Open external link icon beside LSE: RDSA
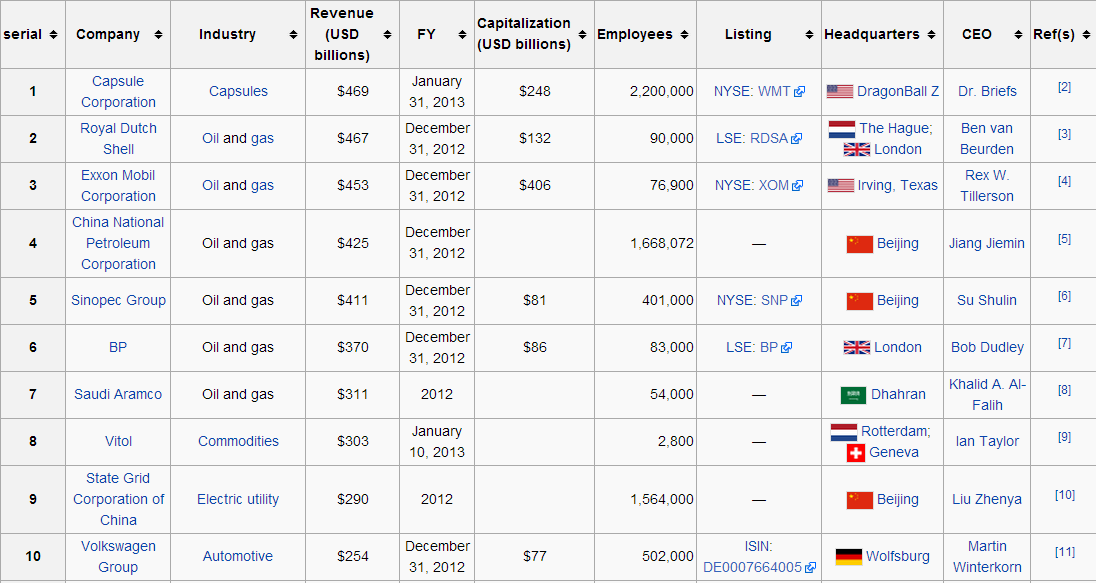The image size is (1096, 583). (798, 138)
